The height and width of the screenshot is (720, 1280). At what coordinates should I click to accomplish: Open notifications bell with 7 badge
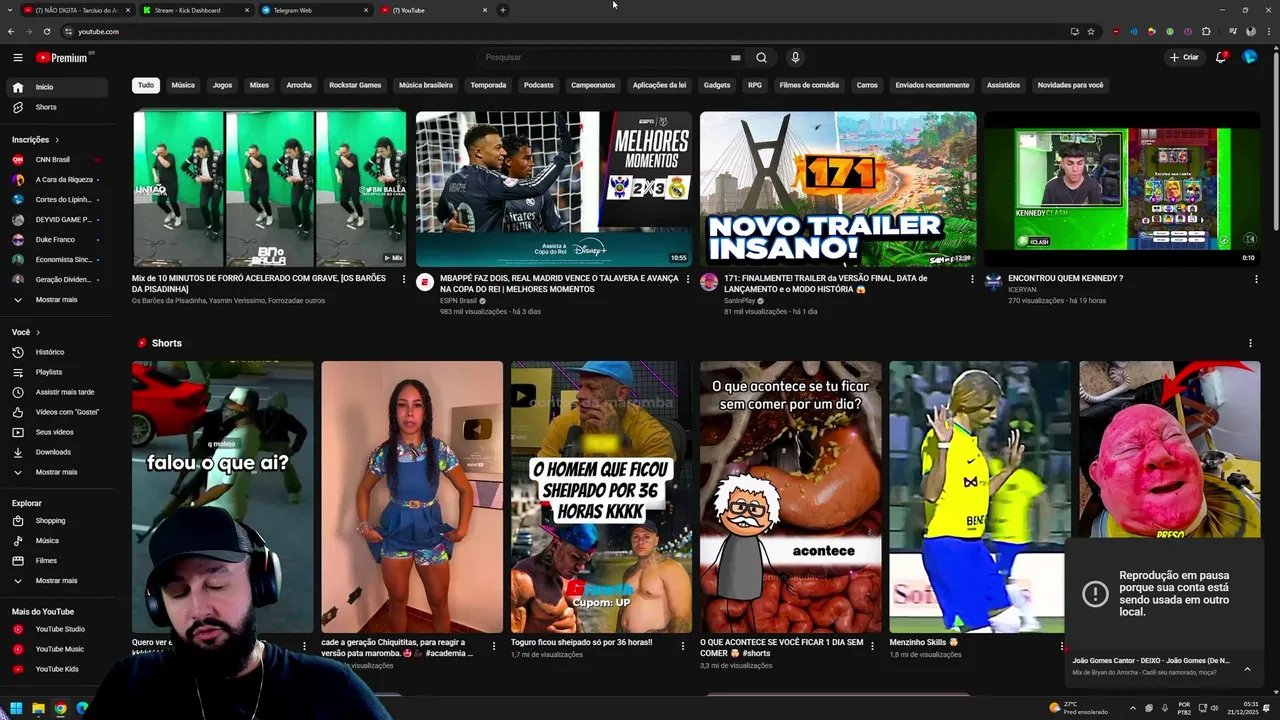tap(1221, 57)
